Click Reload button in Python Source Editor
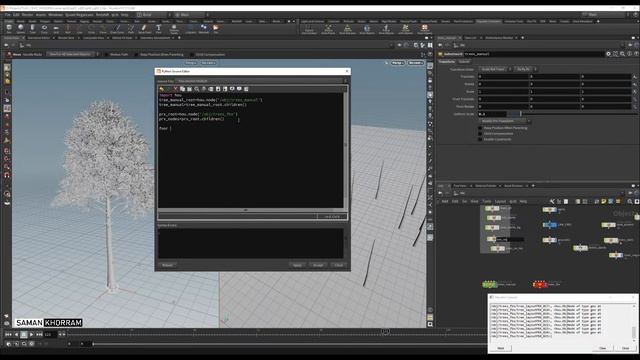This screenshot has width=640, height=360. 167,265
